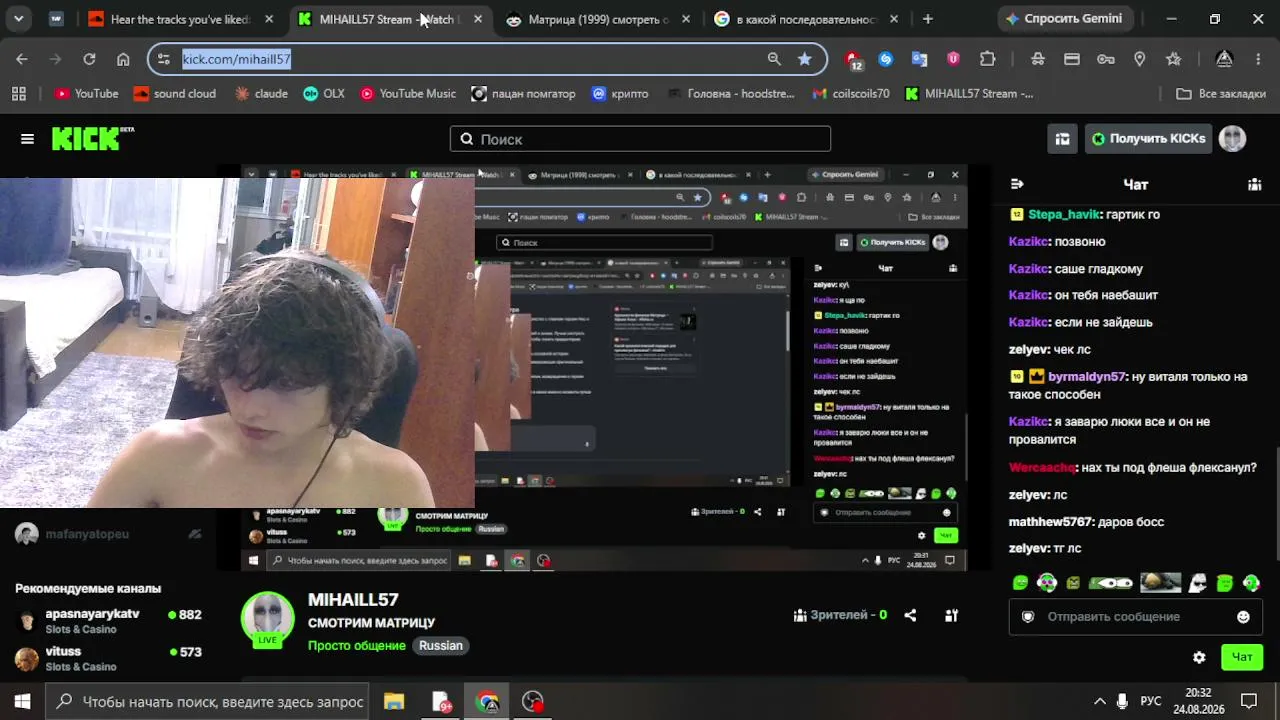
Task: Open recommended channel apasnayarykatv
Action: (108, 621)
